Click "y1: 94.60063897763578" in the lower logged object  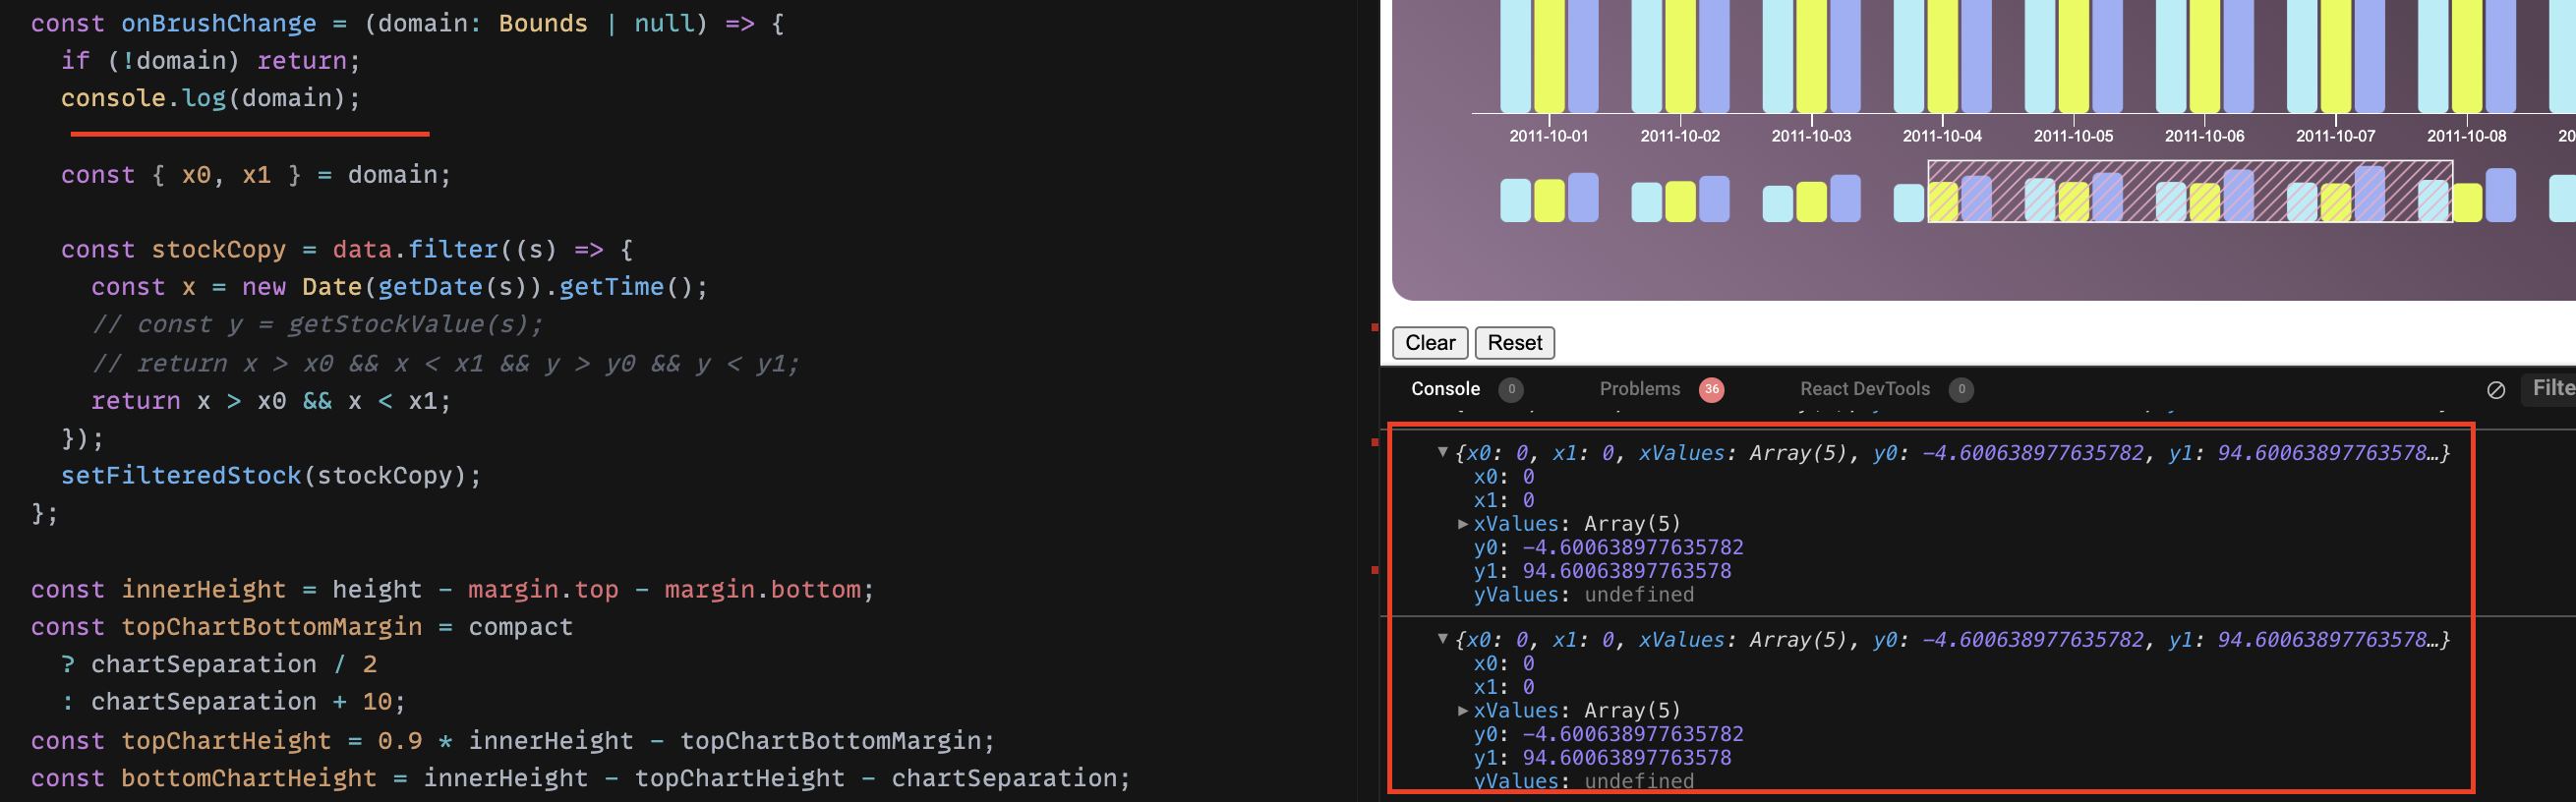[x=1602, y=758]
